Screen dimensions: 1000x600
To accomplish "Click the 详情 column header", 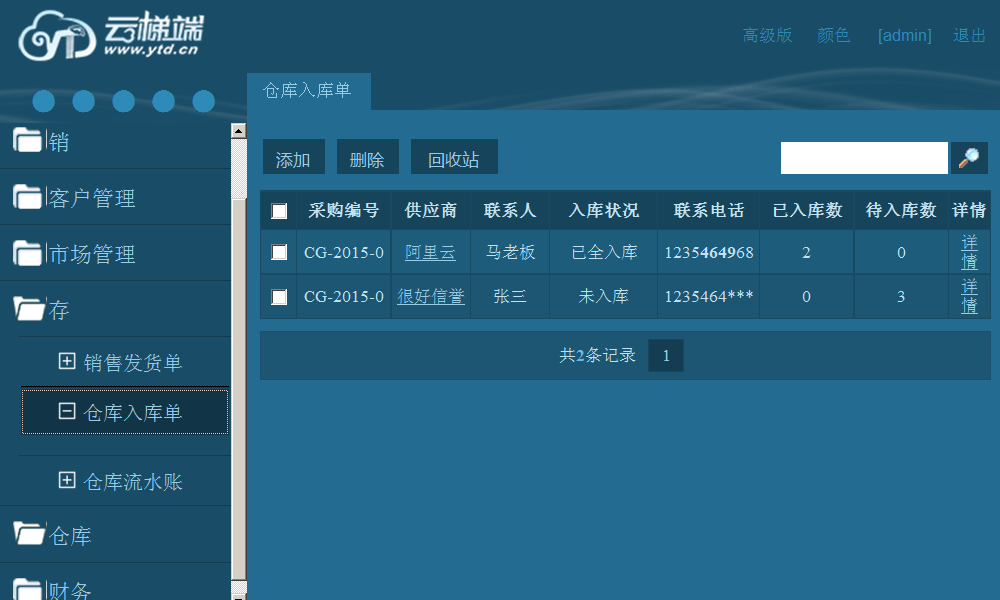I will pos(969,210).
